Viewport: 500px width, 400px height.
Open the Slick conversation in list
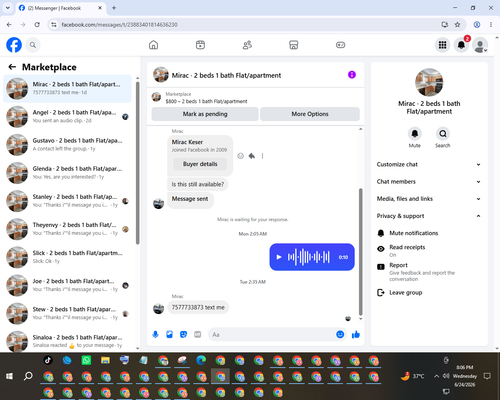click(67, 257)
